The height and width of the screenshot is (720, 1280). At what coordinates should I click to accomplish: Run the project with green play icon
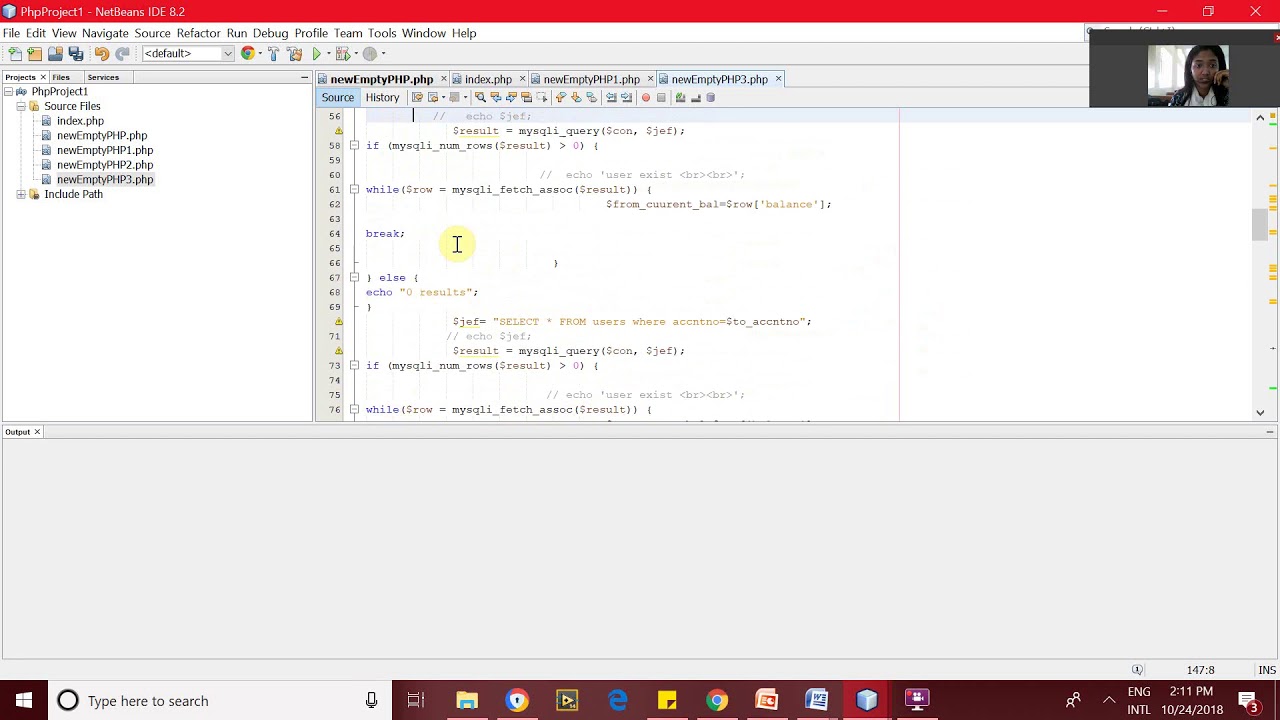[x=317, y=53]
